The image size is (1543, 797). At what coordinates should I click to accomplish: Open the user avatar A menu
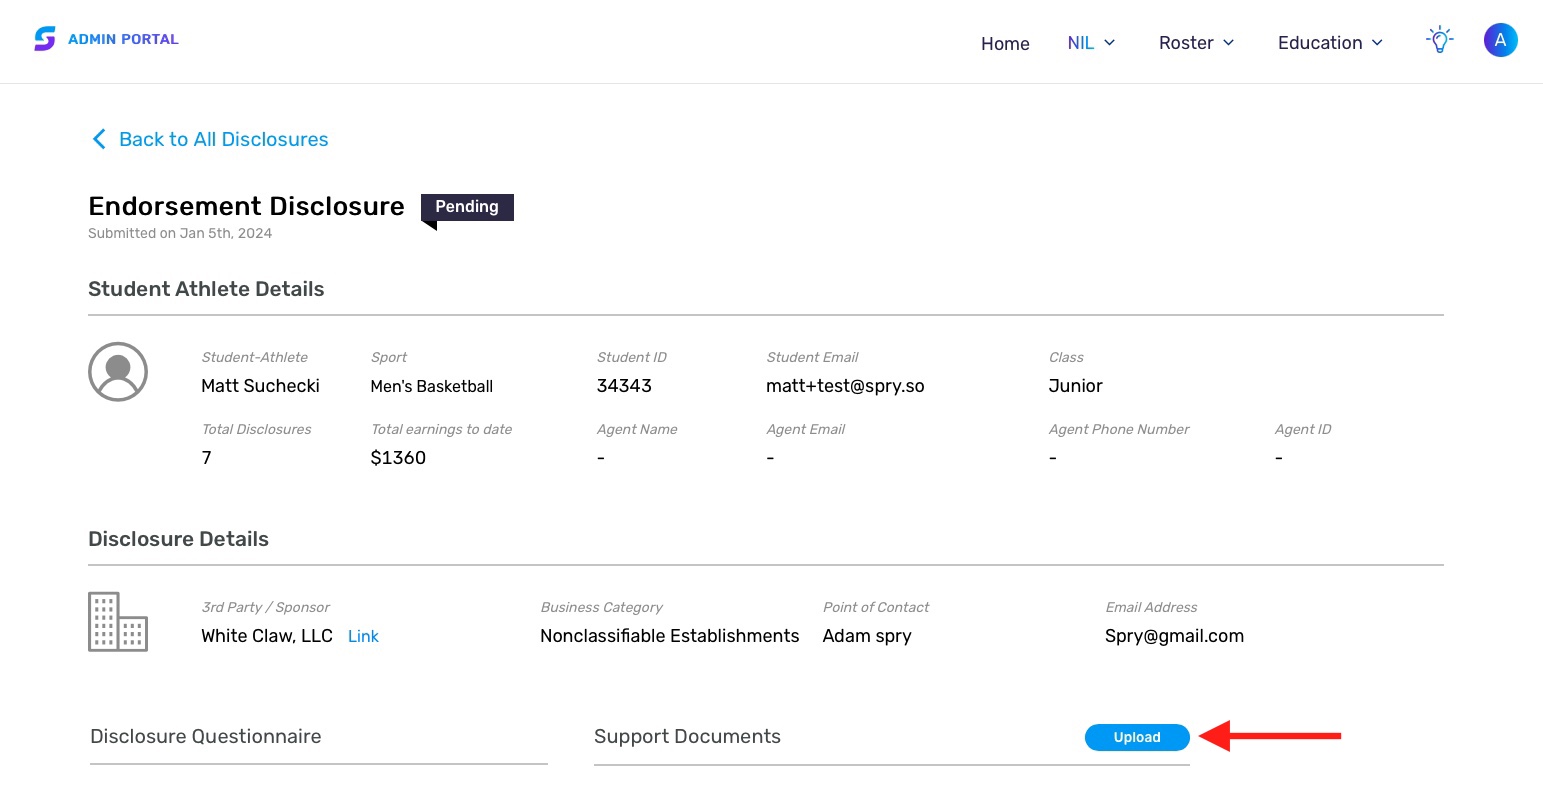1500,40
